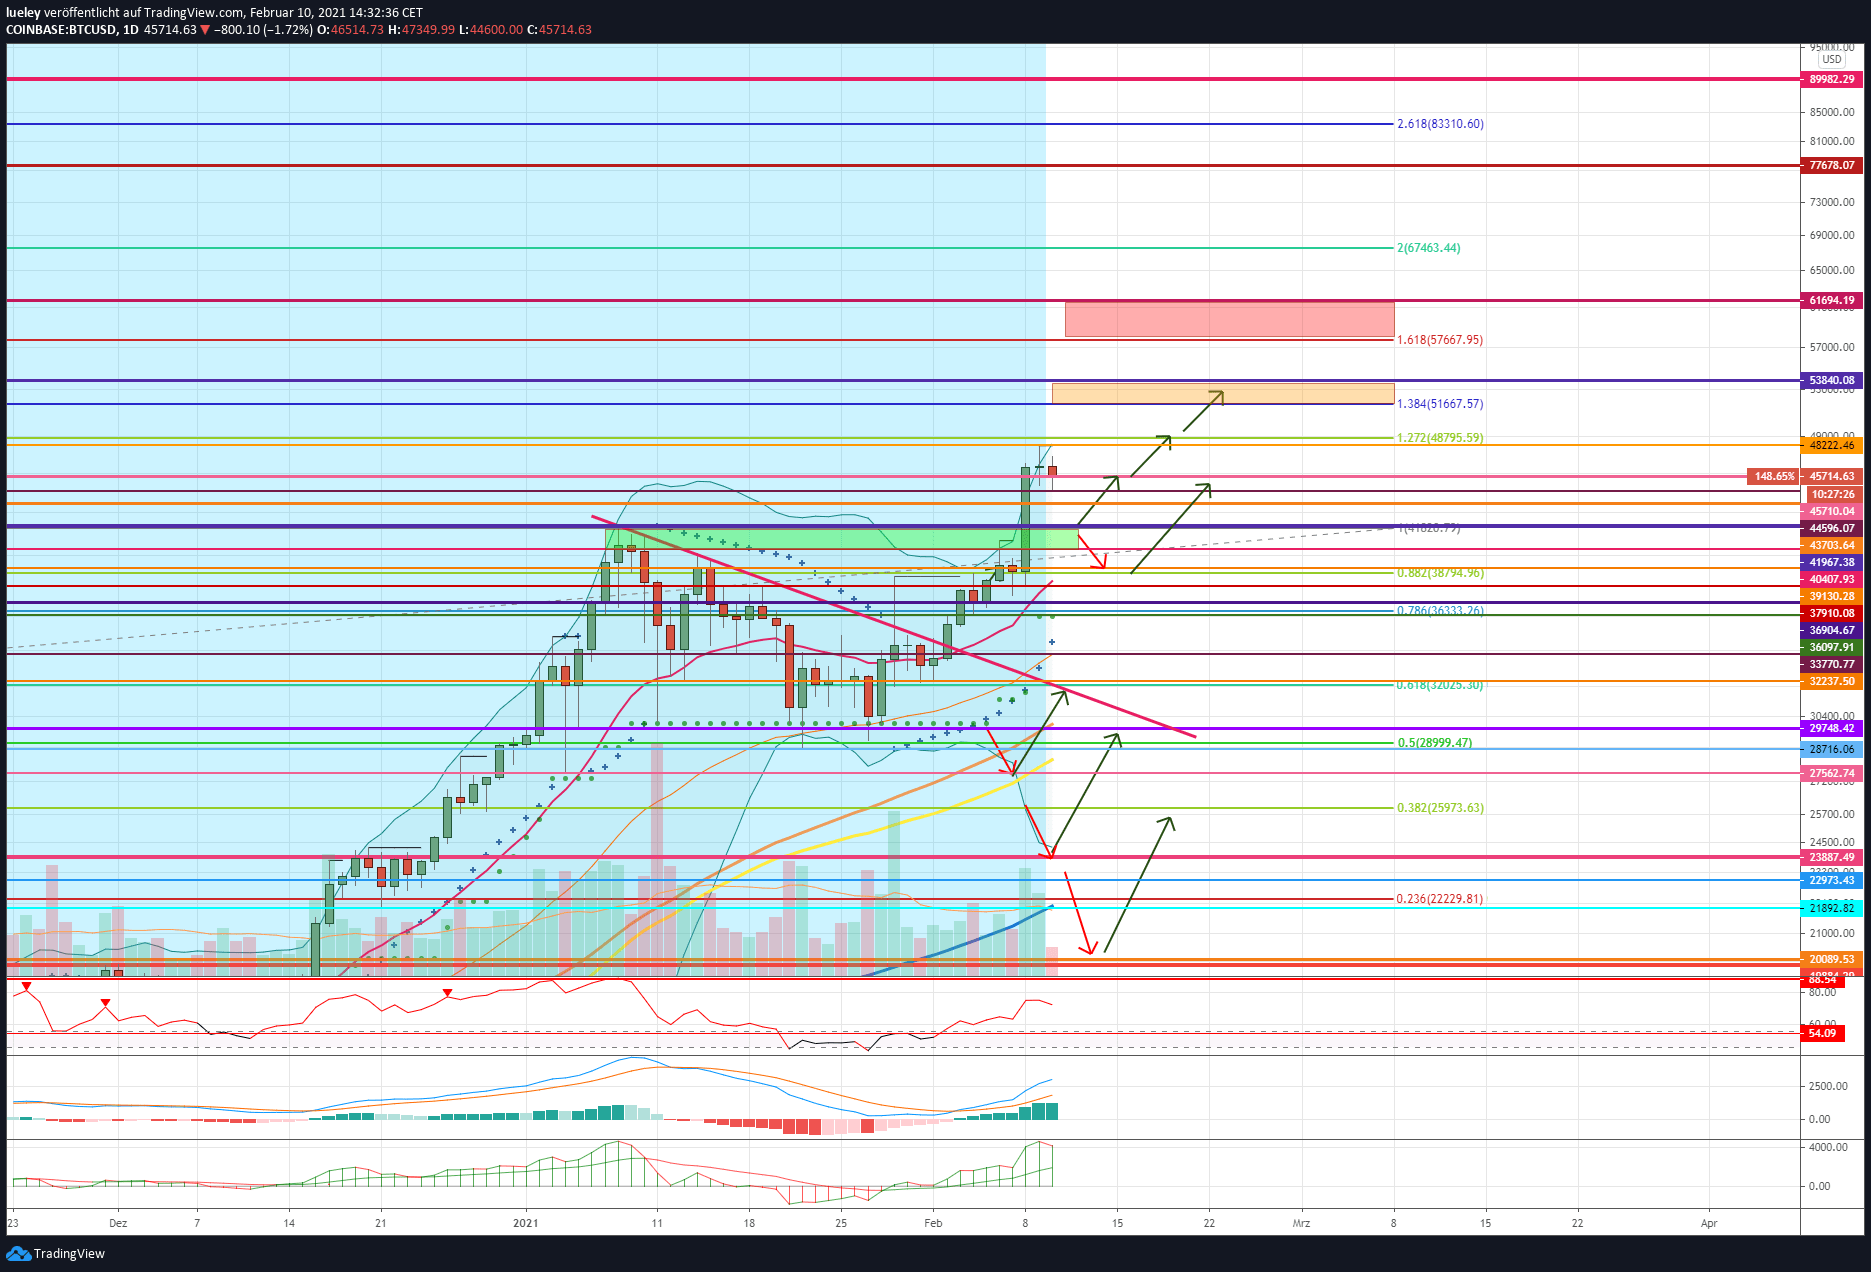
Task: Click the 0.5(28999.47) Fibonacci label
Action: click(1434, 743)
